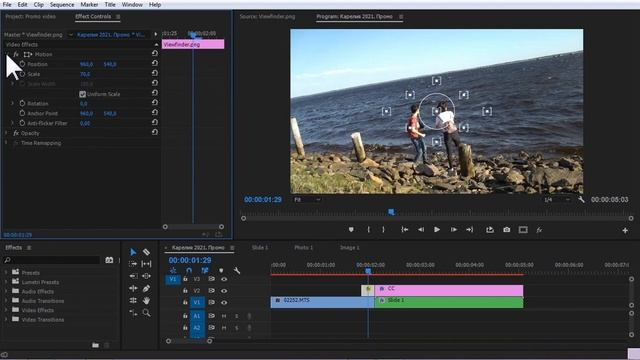Open the button editor plus icon
640x360 pixels.
pos(625,231)
